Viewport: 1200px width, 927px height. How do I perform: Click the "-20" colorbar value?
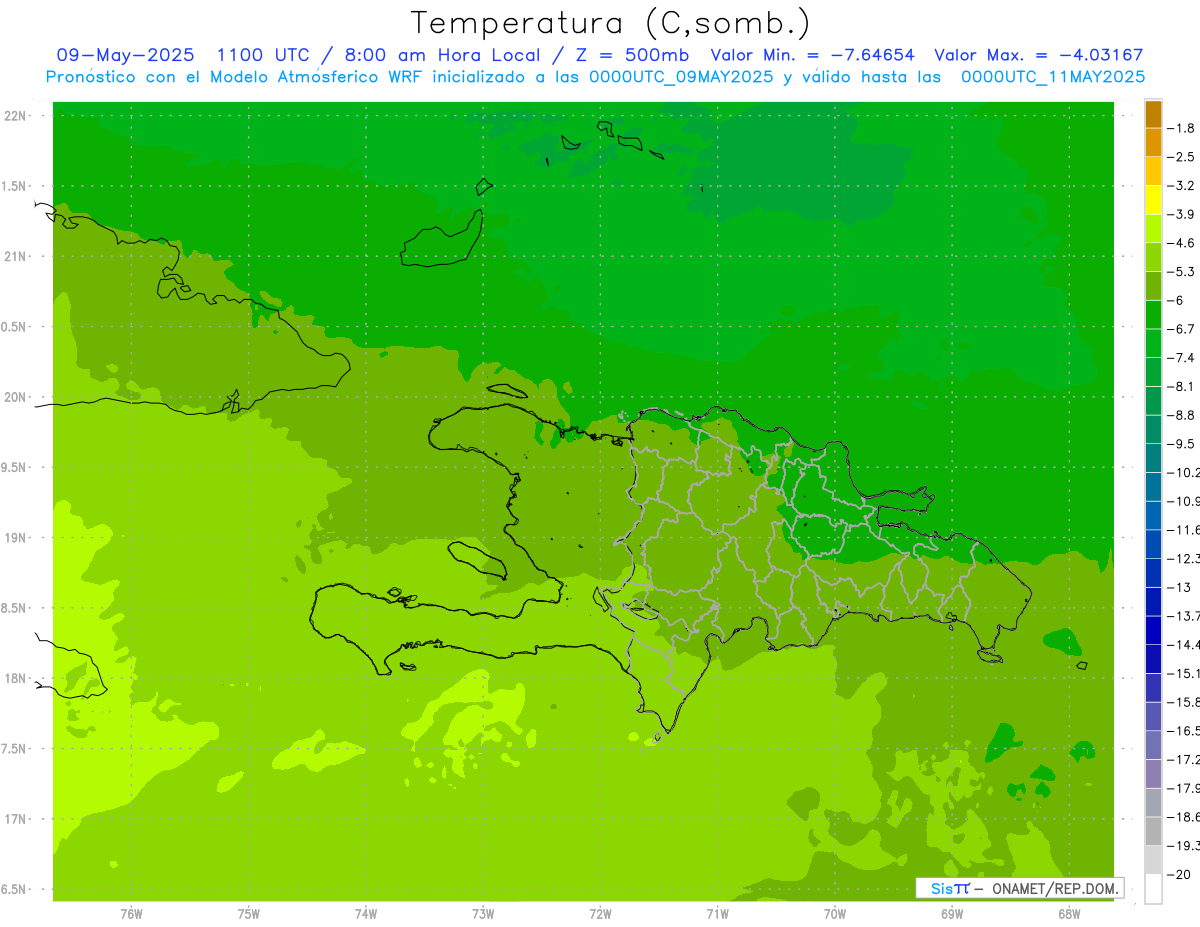[1181, 874]
